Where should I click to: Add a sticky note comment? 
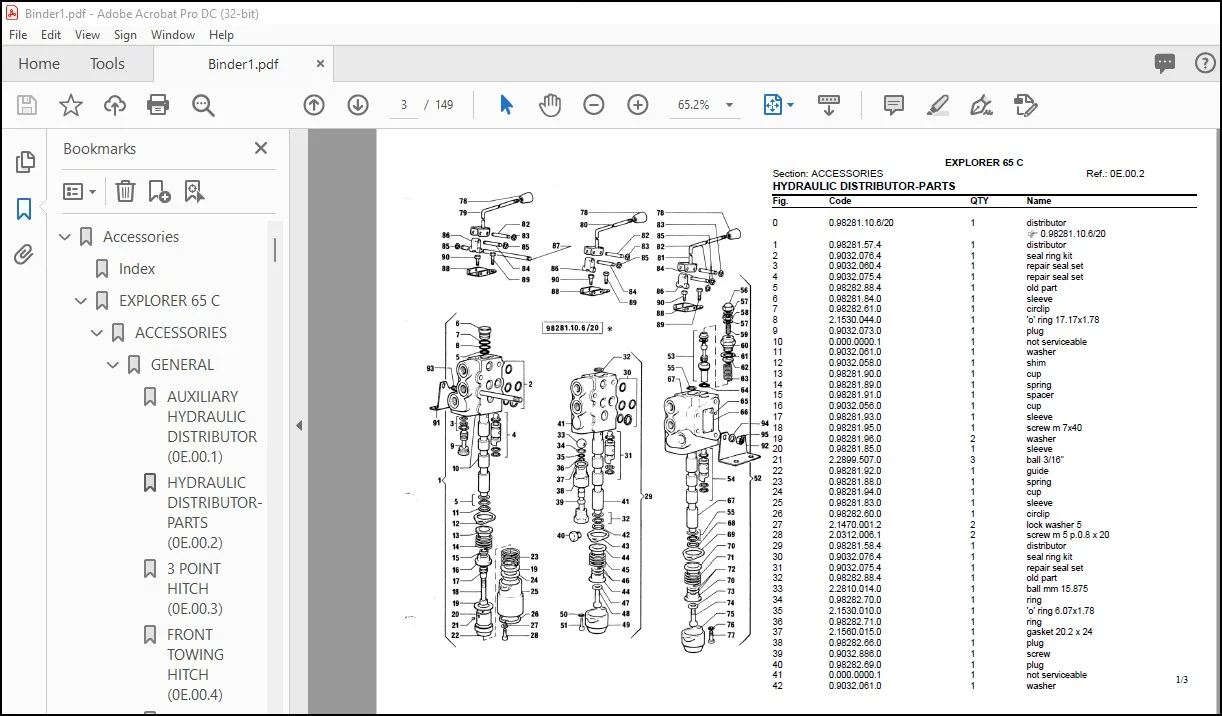894,105
